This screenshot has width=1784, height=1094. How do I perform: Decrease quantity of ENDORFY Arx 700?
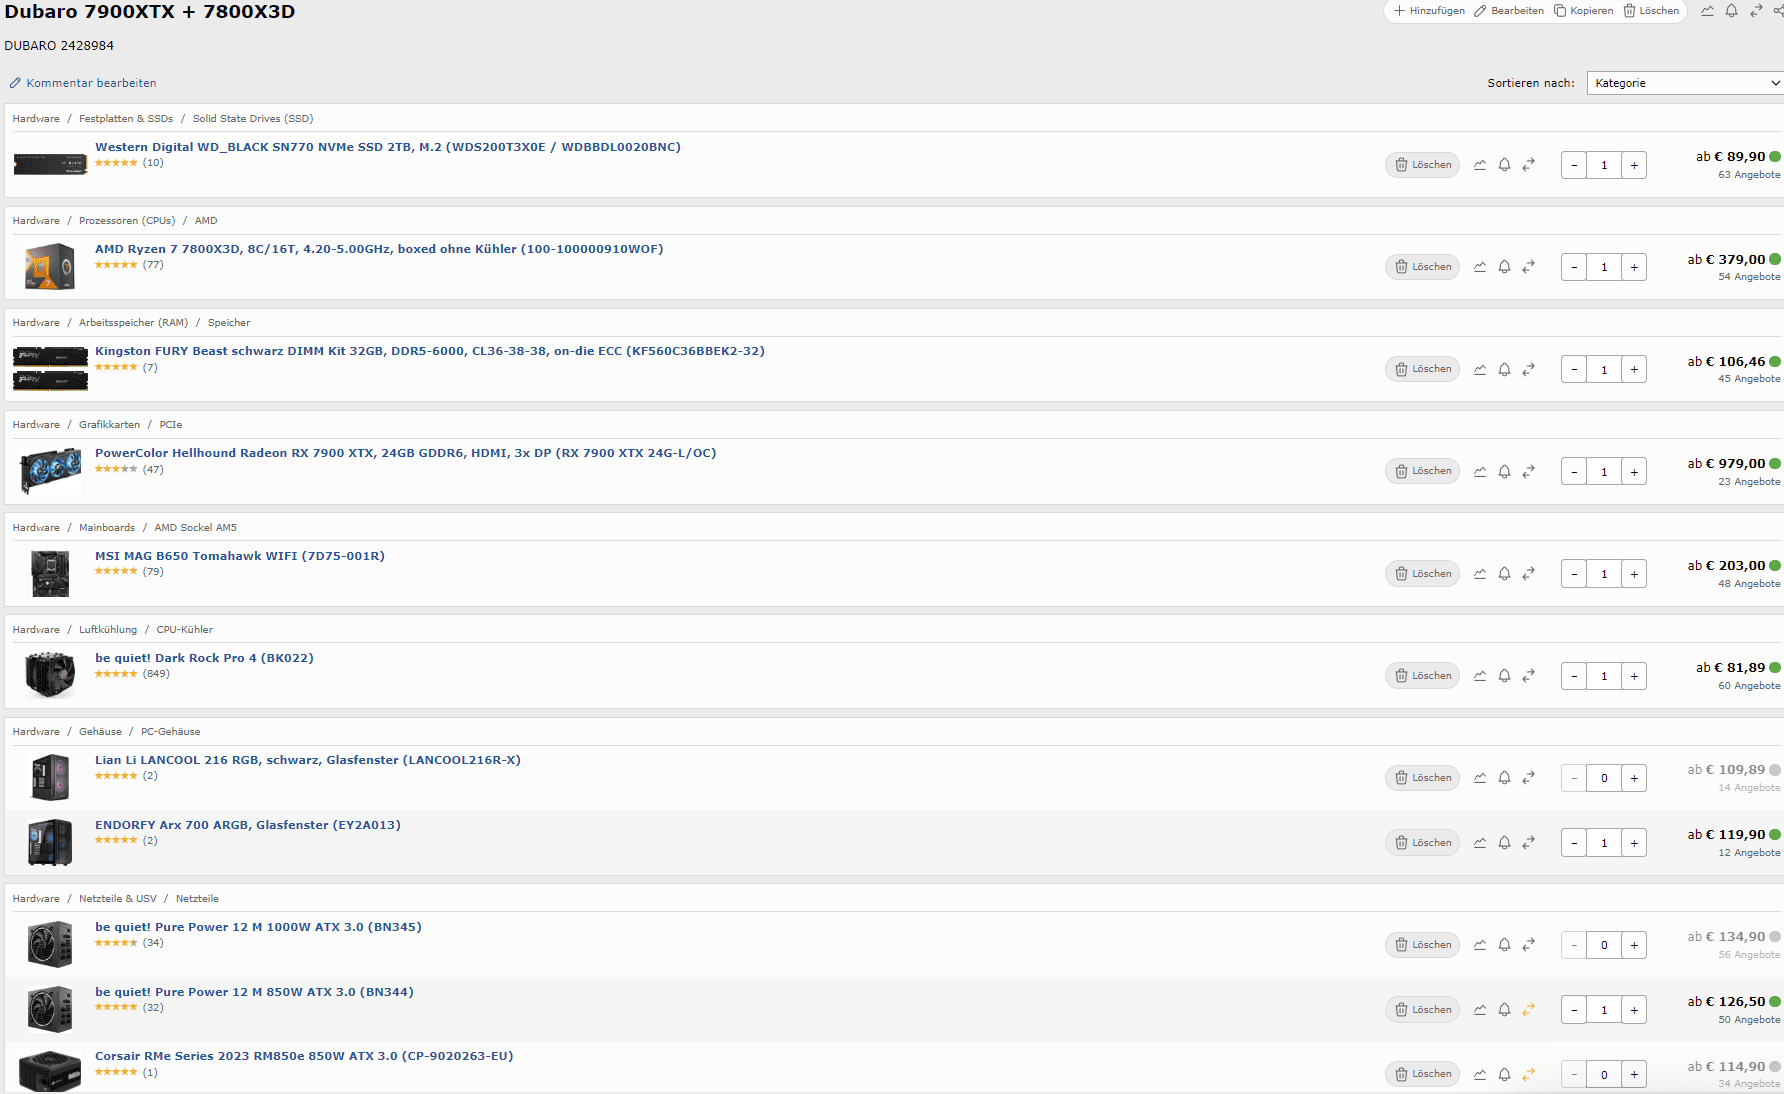[1574, 843]
